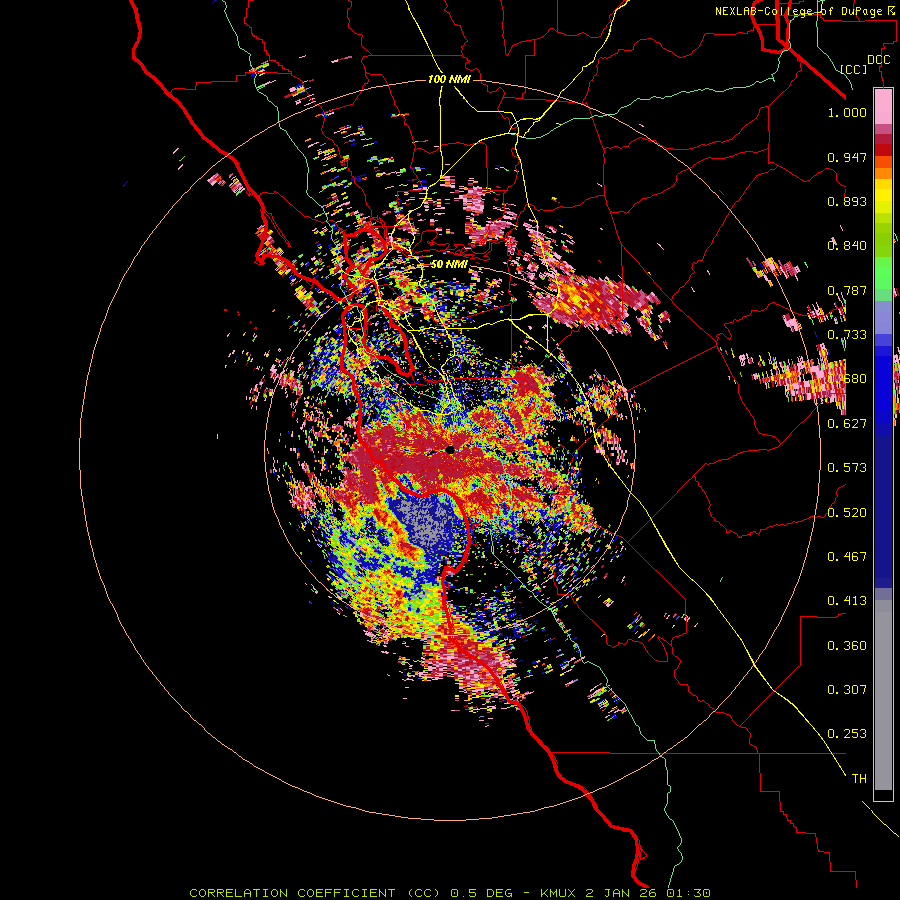900x900 pixels.
Task: Select the 0.520 scale value
Action: (847, 513)
